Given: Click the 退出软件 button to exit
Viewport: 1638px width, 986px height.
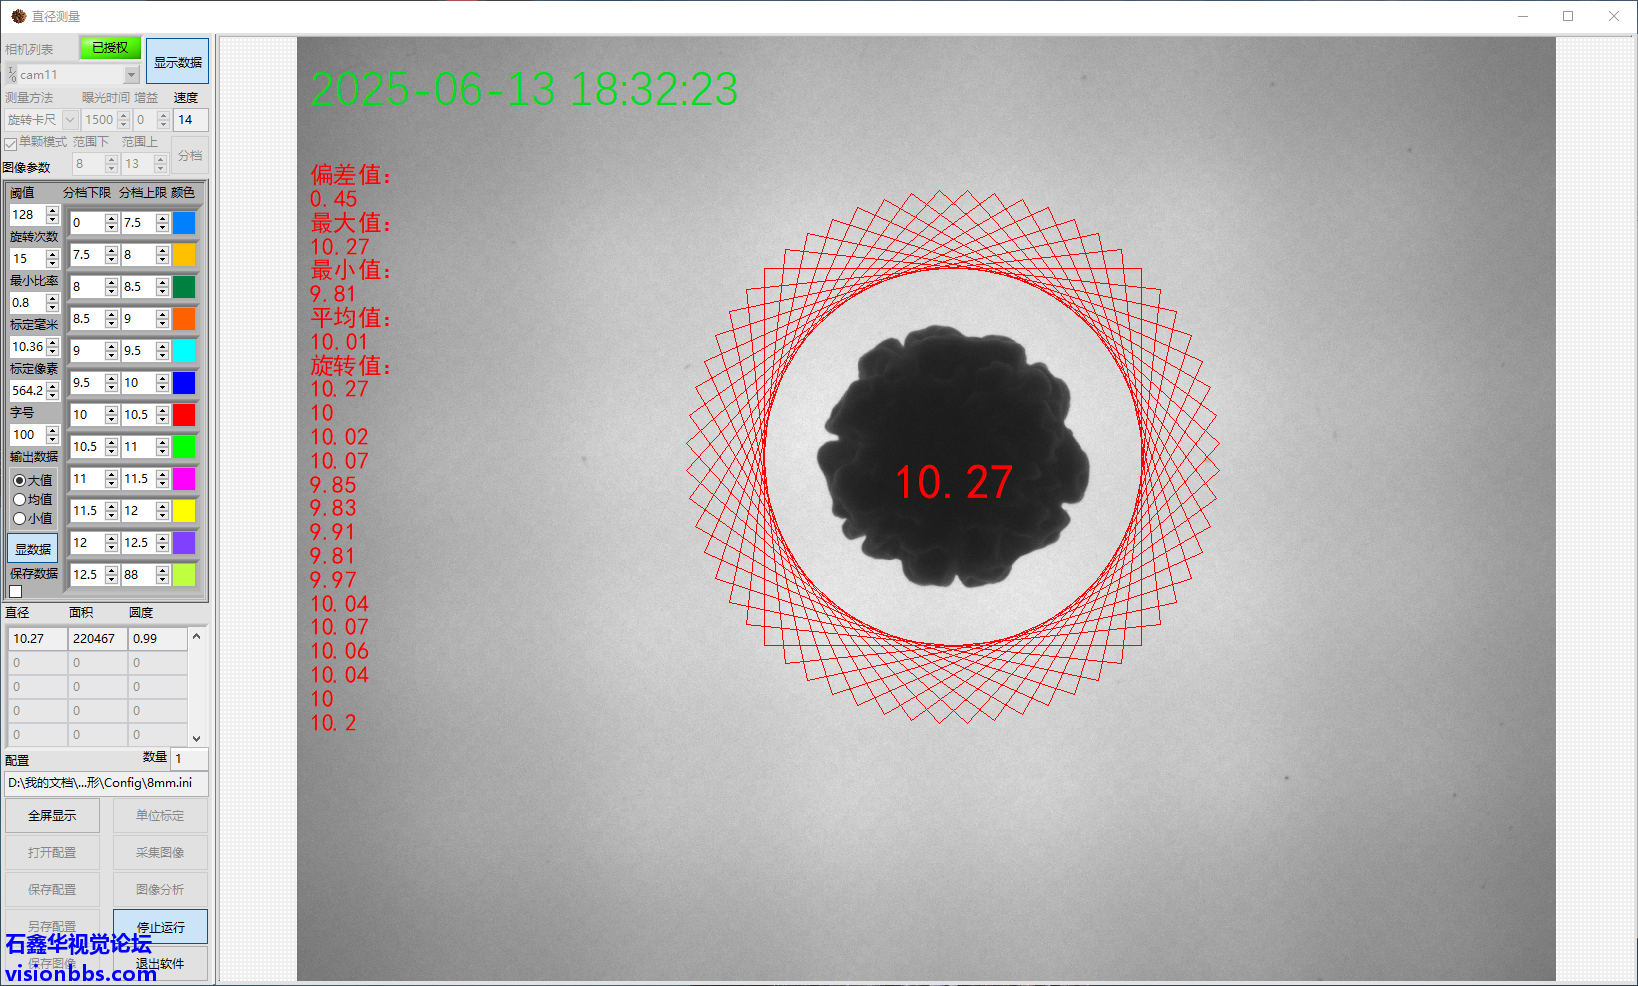Looking at the screenshot, I should coord(159,963).
